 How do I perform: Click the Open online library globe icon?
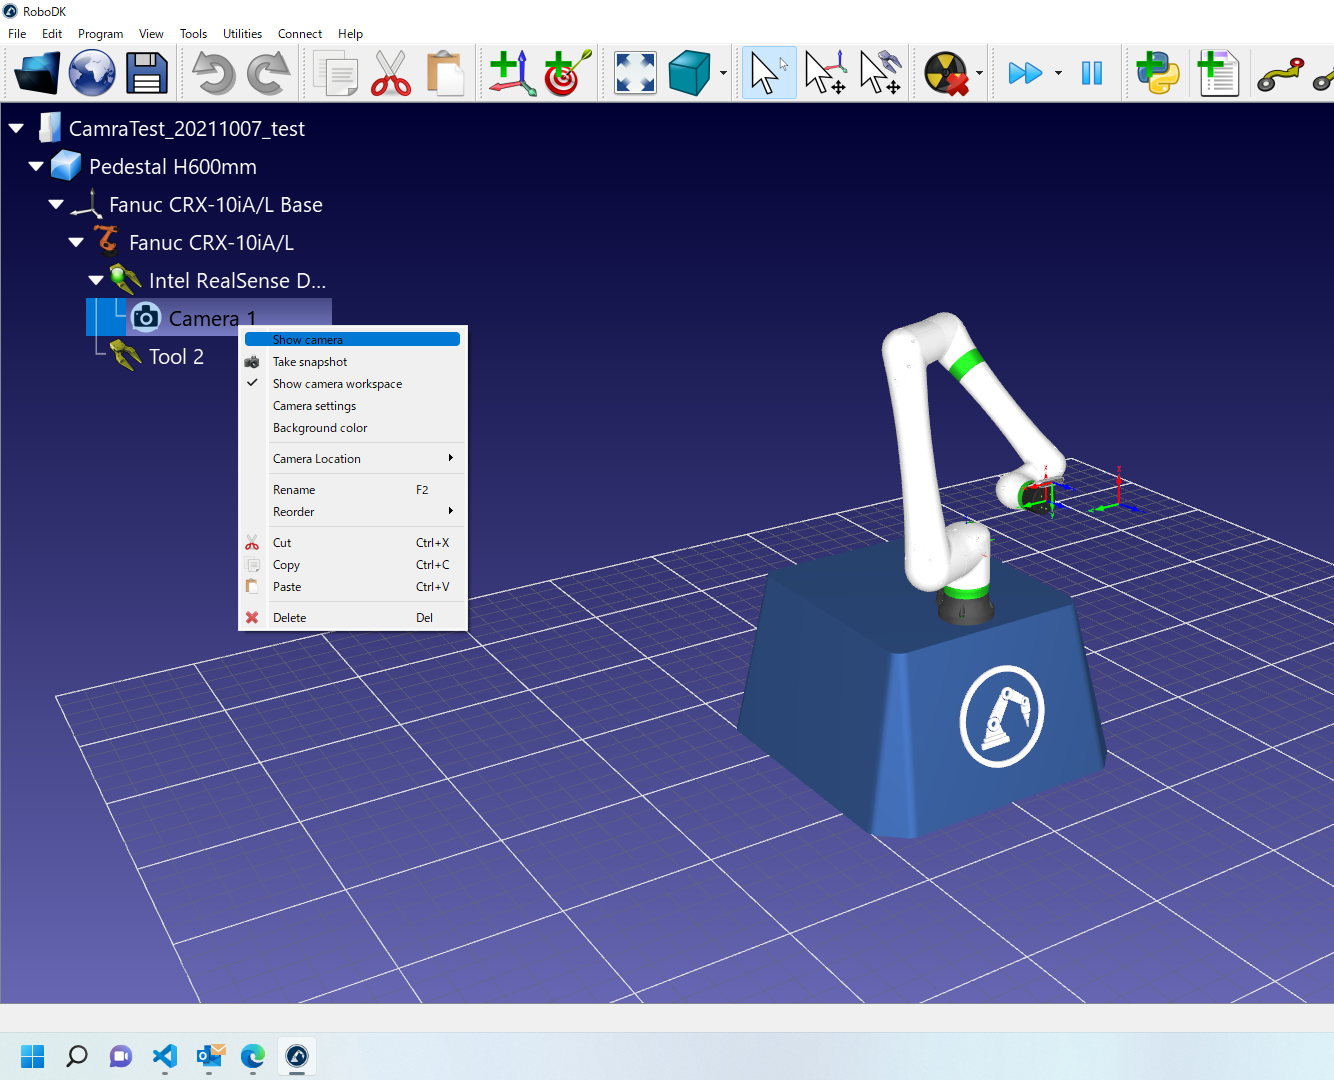tap(92, 73)
